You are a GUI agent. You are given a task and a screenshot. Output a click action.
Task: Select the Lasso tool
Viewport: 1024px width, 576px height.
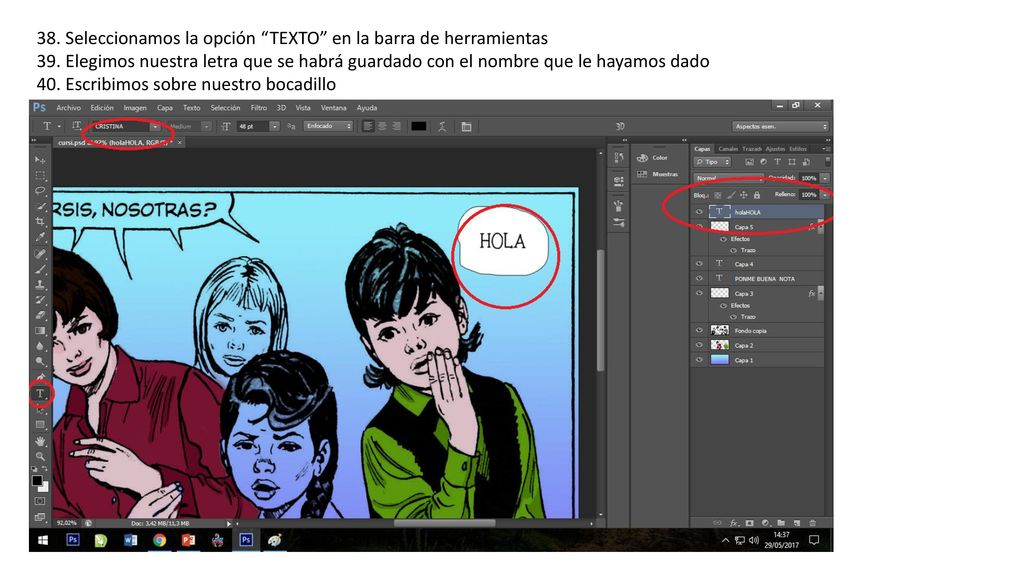point(40,191)
